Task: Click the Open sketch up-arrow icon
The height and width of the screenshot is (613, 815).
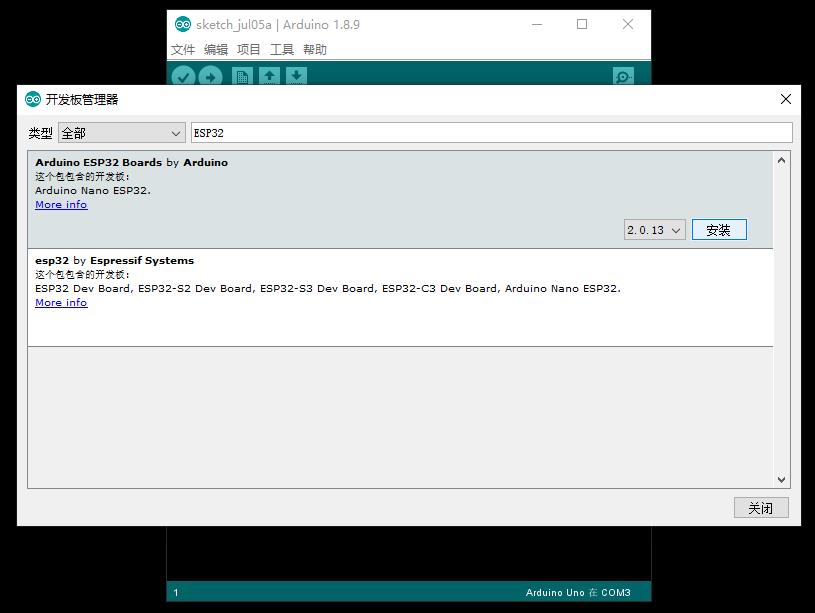Action: point(269,76)
